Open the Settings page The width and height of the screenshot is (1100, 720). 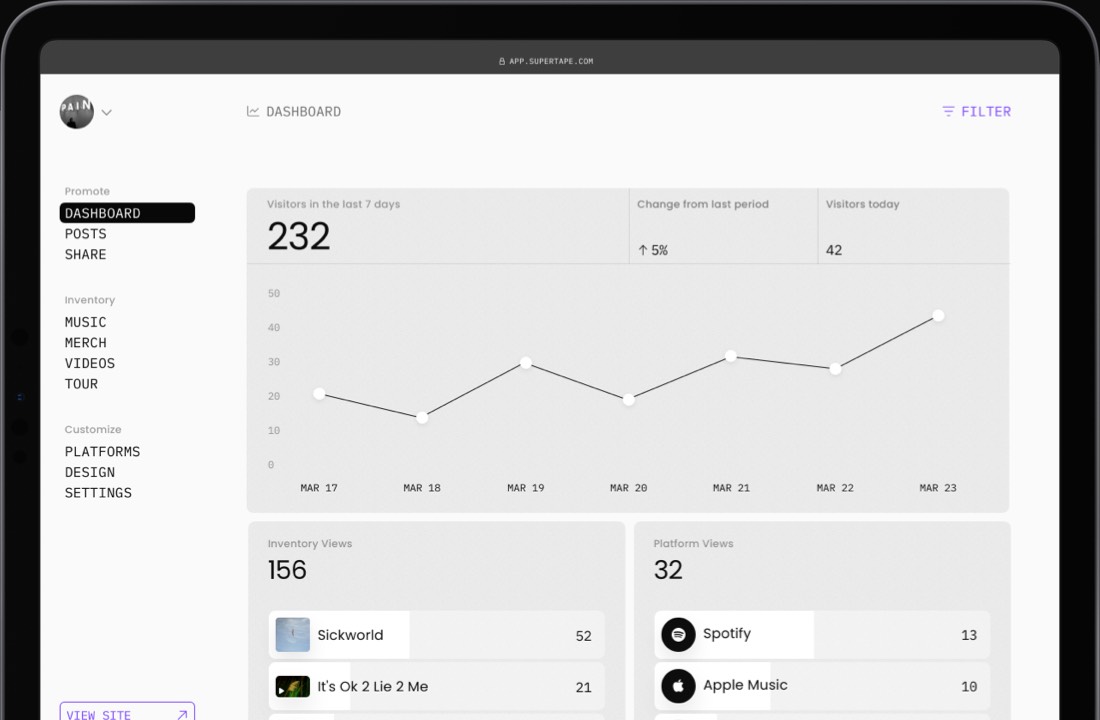click(x=98, y=493)
